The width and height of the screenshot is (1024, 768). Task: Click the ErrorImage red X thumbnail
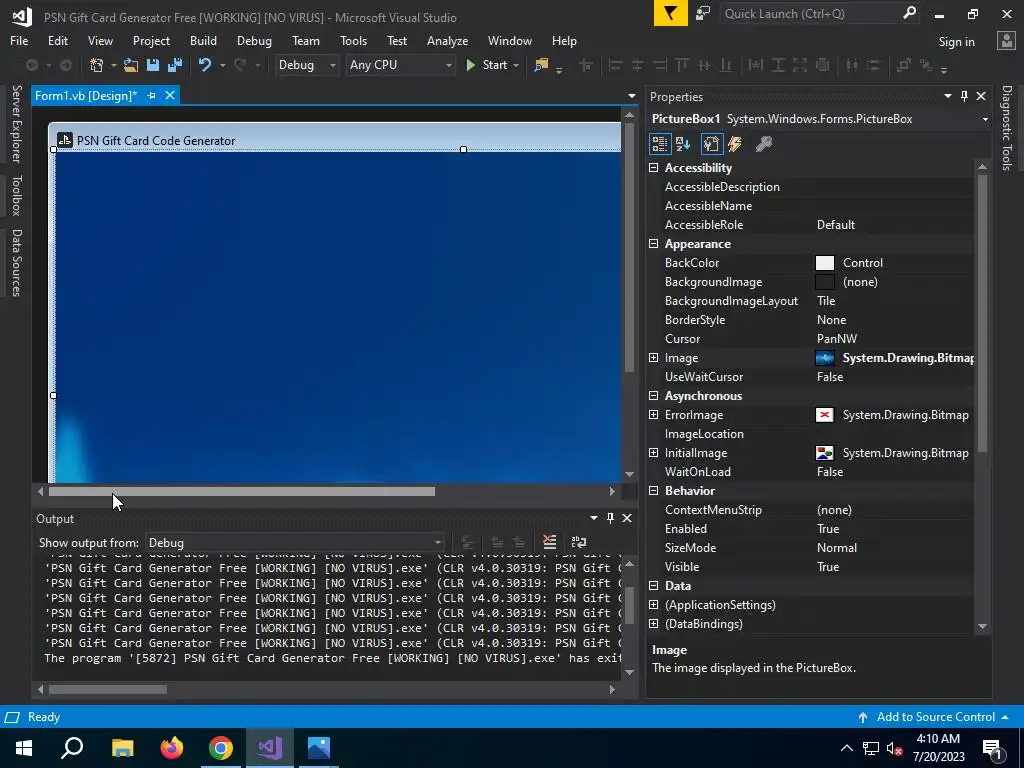click(x=825, y=415)
